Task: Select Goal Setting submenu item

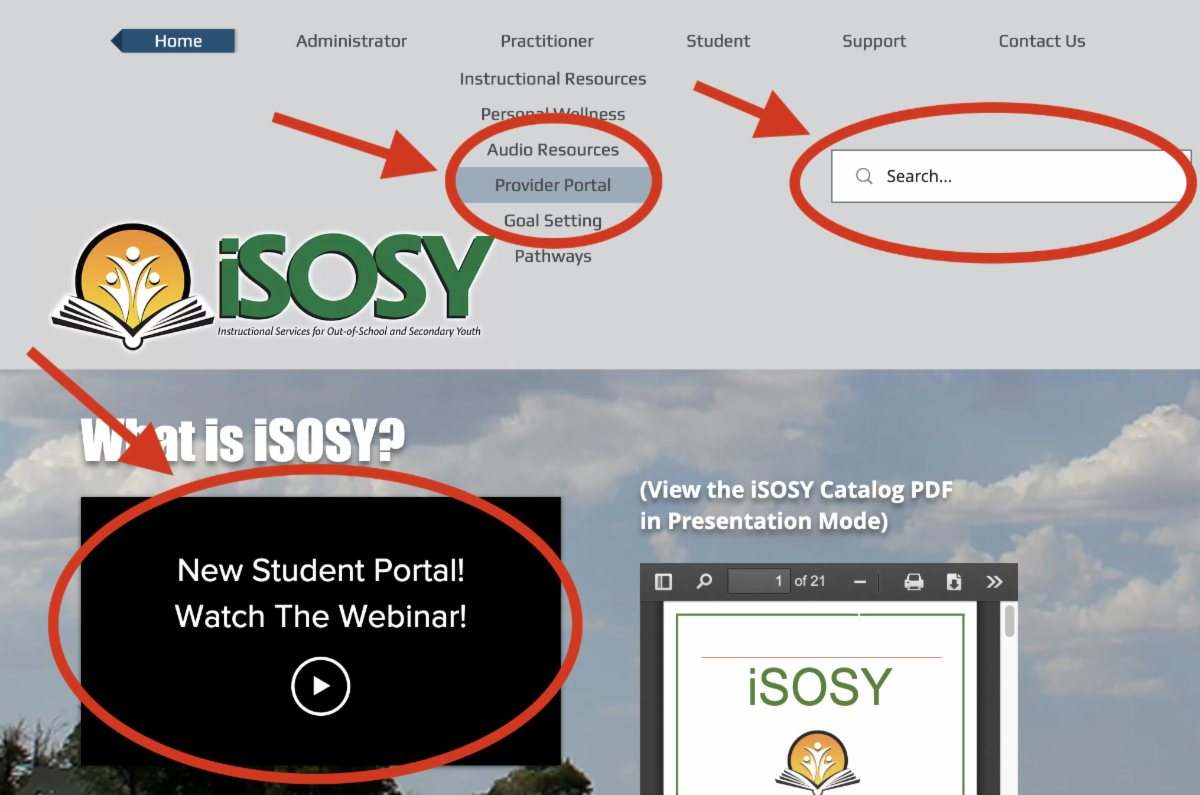Action: (553, 221)
